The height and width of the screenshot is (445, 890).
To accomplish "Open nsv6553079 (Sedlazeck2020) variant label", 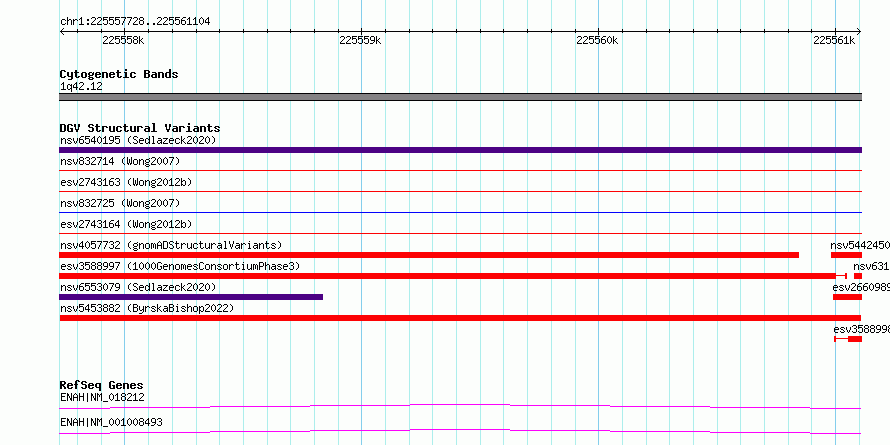I will 138,287.
